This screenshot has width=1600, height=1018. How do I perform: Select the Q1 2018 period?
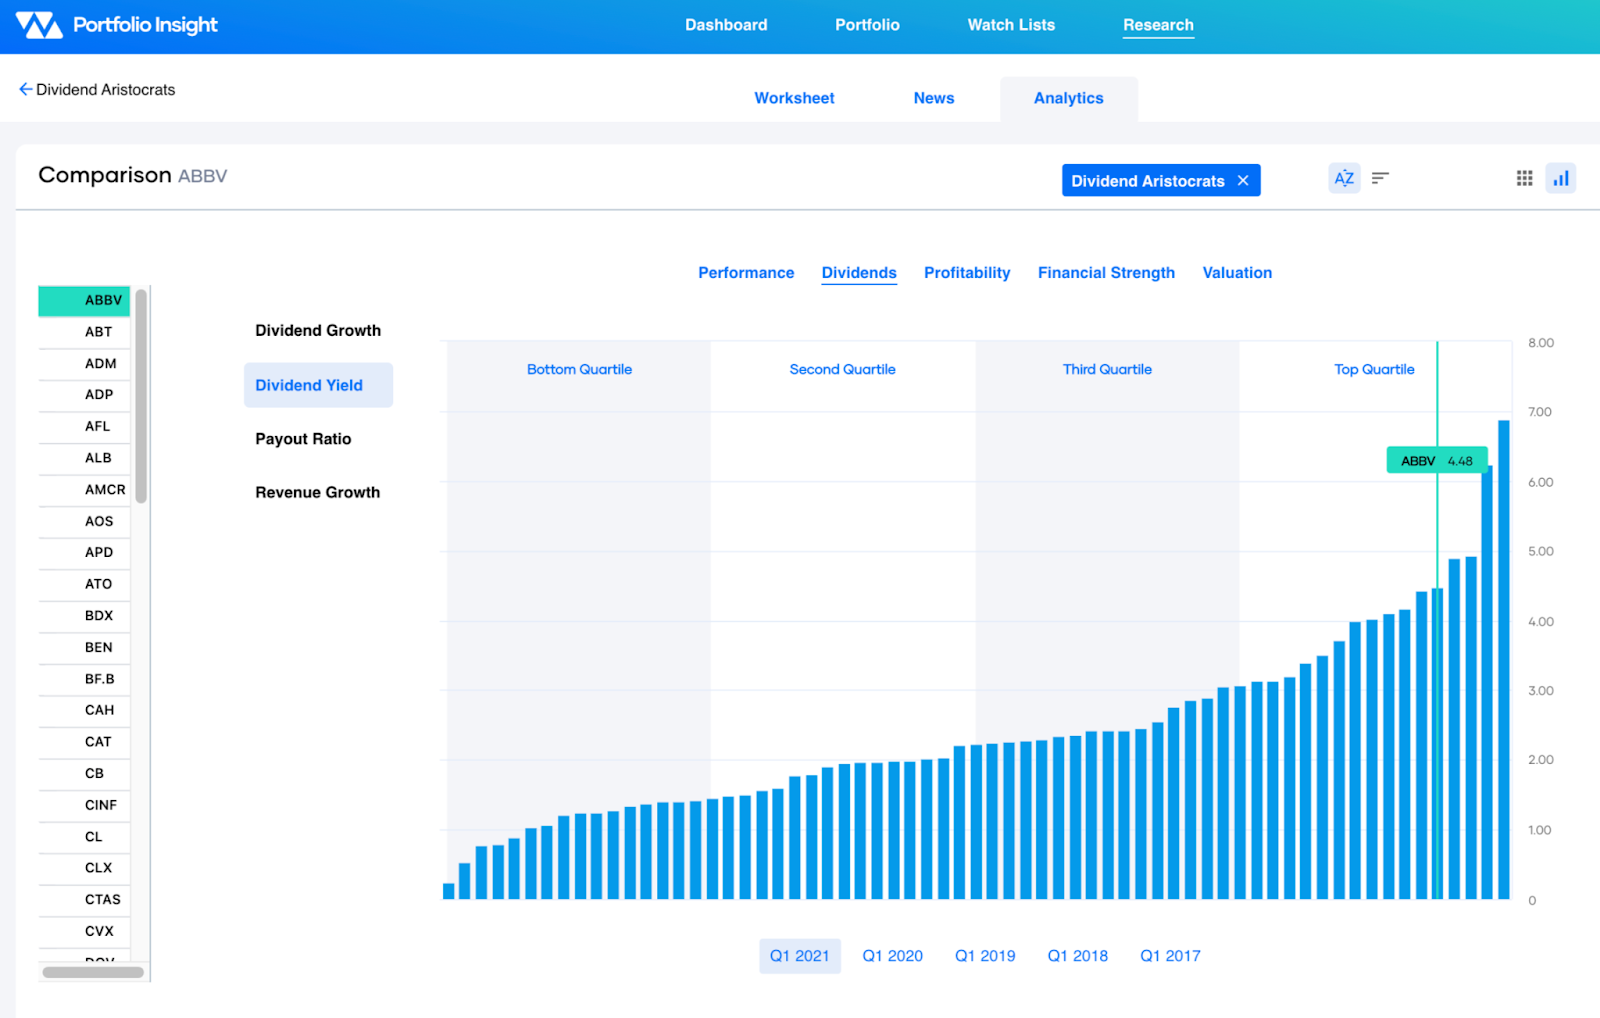coord(1078,956)
